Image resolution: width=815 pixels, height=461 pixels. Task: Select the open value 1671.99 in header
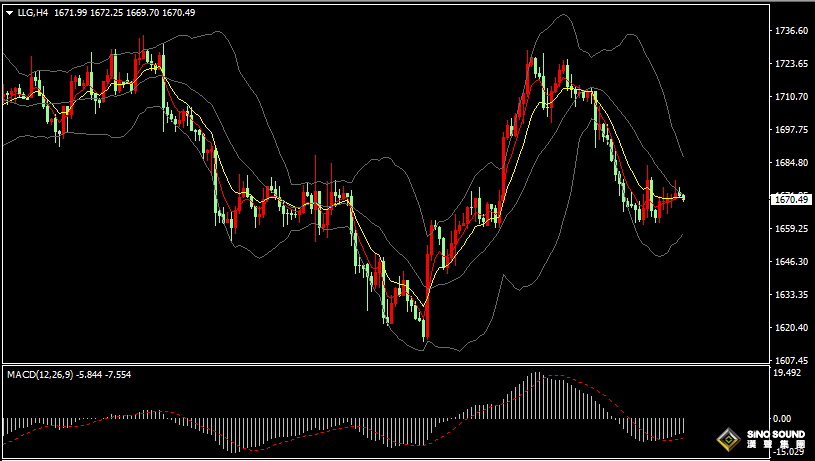(71, 12)
